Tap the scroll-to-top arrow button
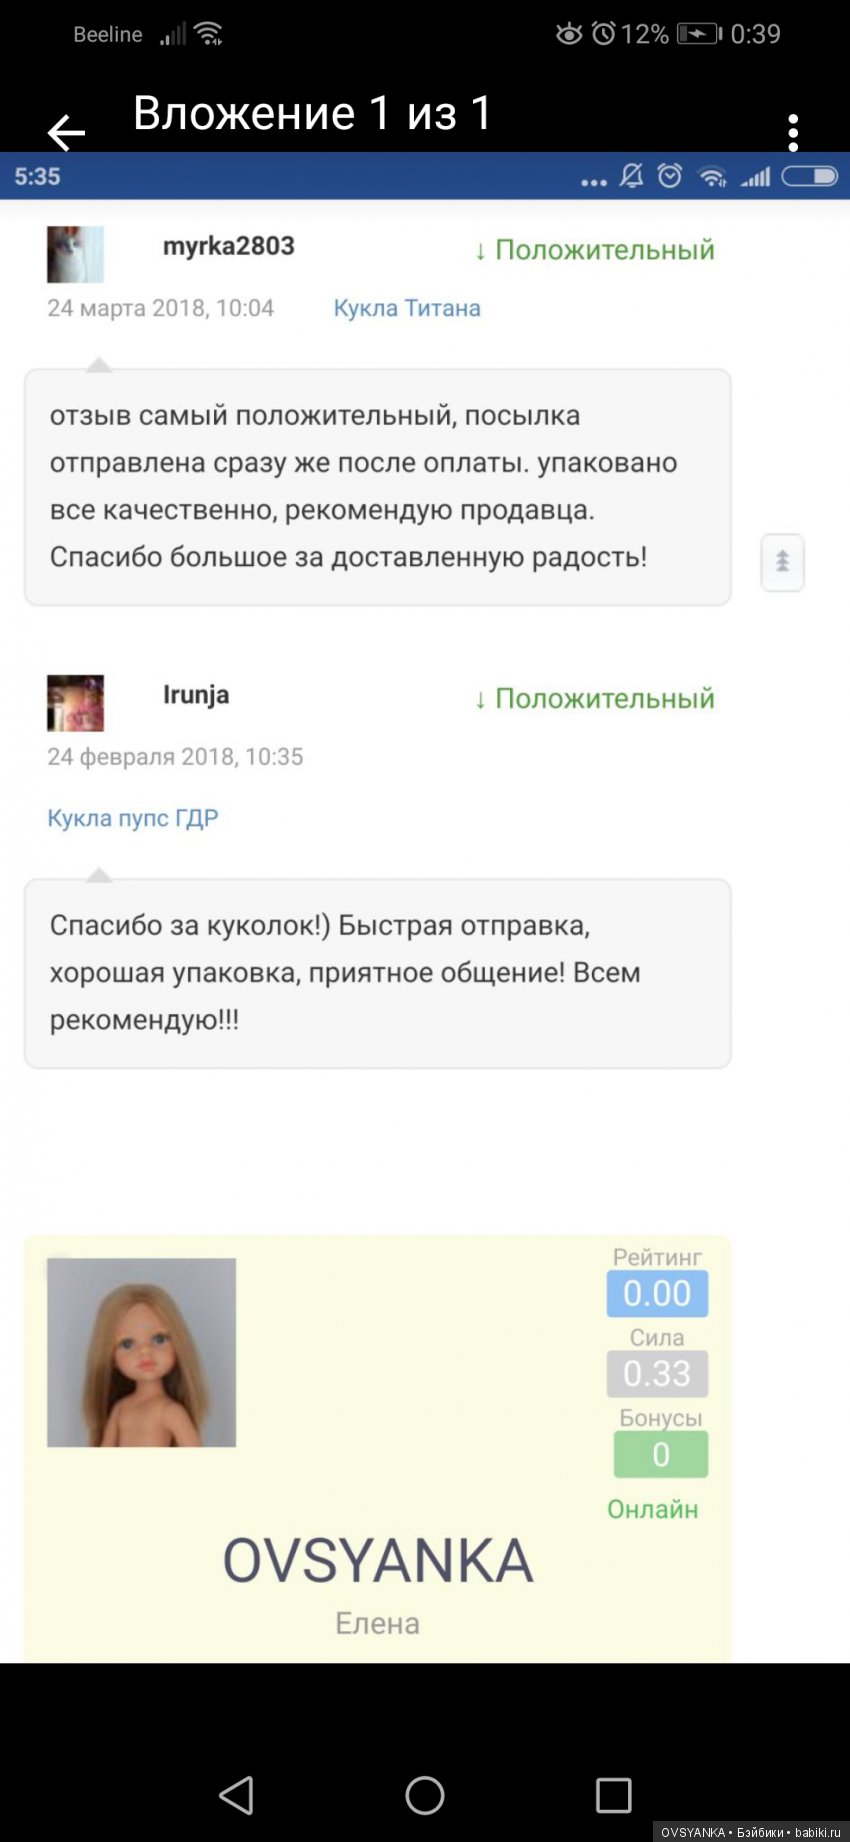Viewport: 850px width, 1842px height. [782, 562]
